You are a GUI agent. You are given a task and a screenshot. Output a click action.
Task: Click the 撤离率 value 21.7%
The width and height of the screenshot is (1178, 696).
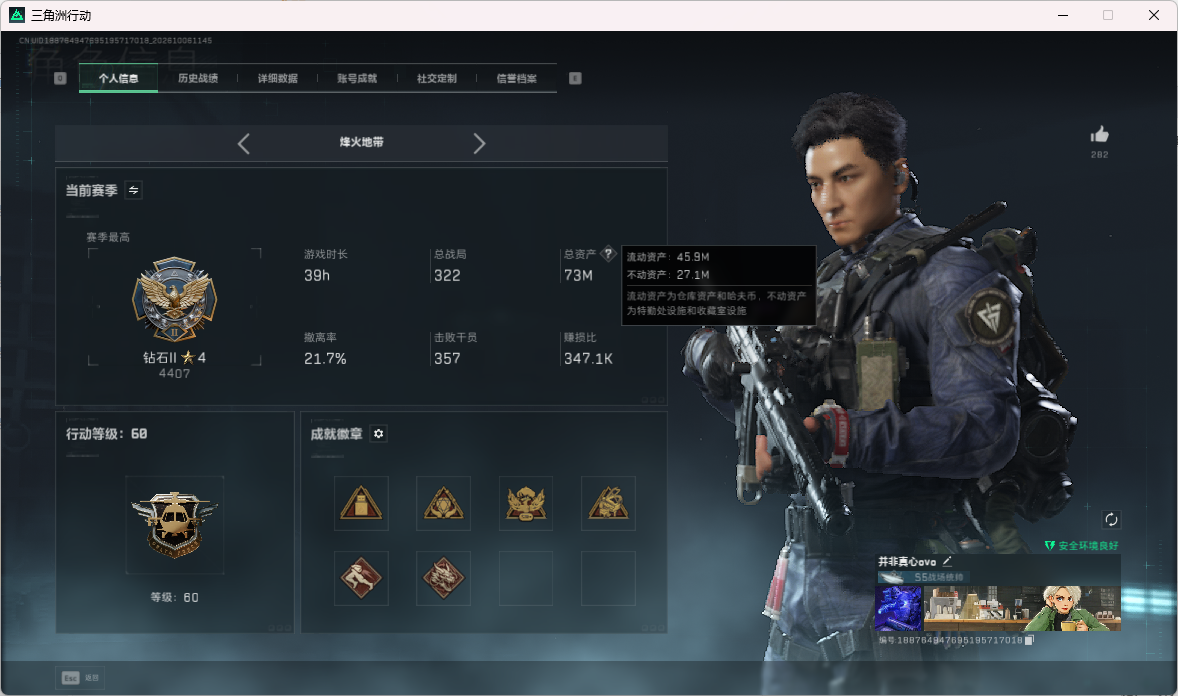click(x=325, y=359)
